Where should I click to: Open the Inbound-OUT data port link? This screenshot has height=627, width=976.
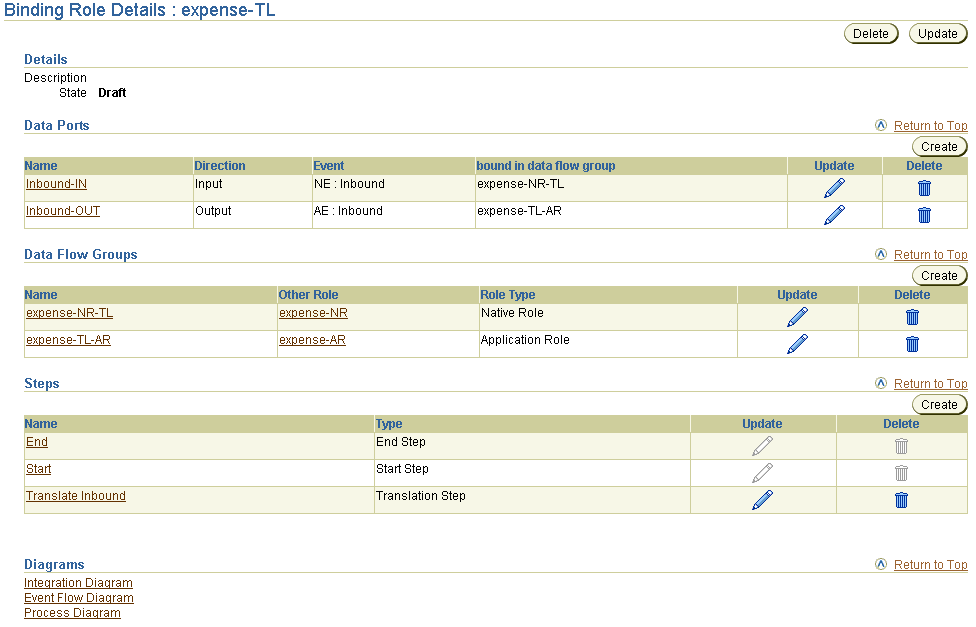pos(63,210)
